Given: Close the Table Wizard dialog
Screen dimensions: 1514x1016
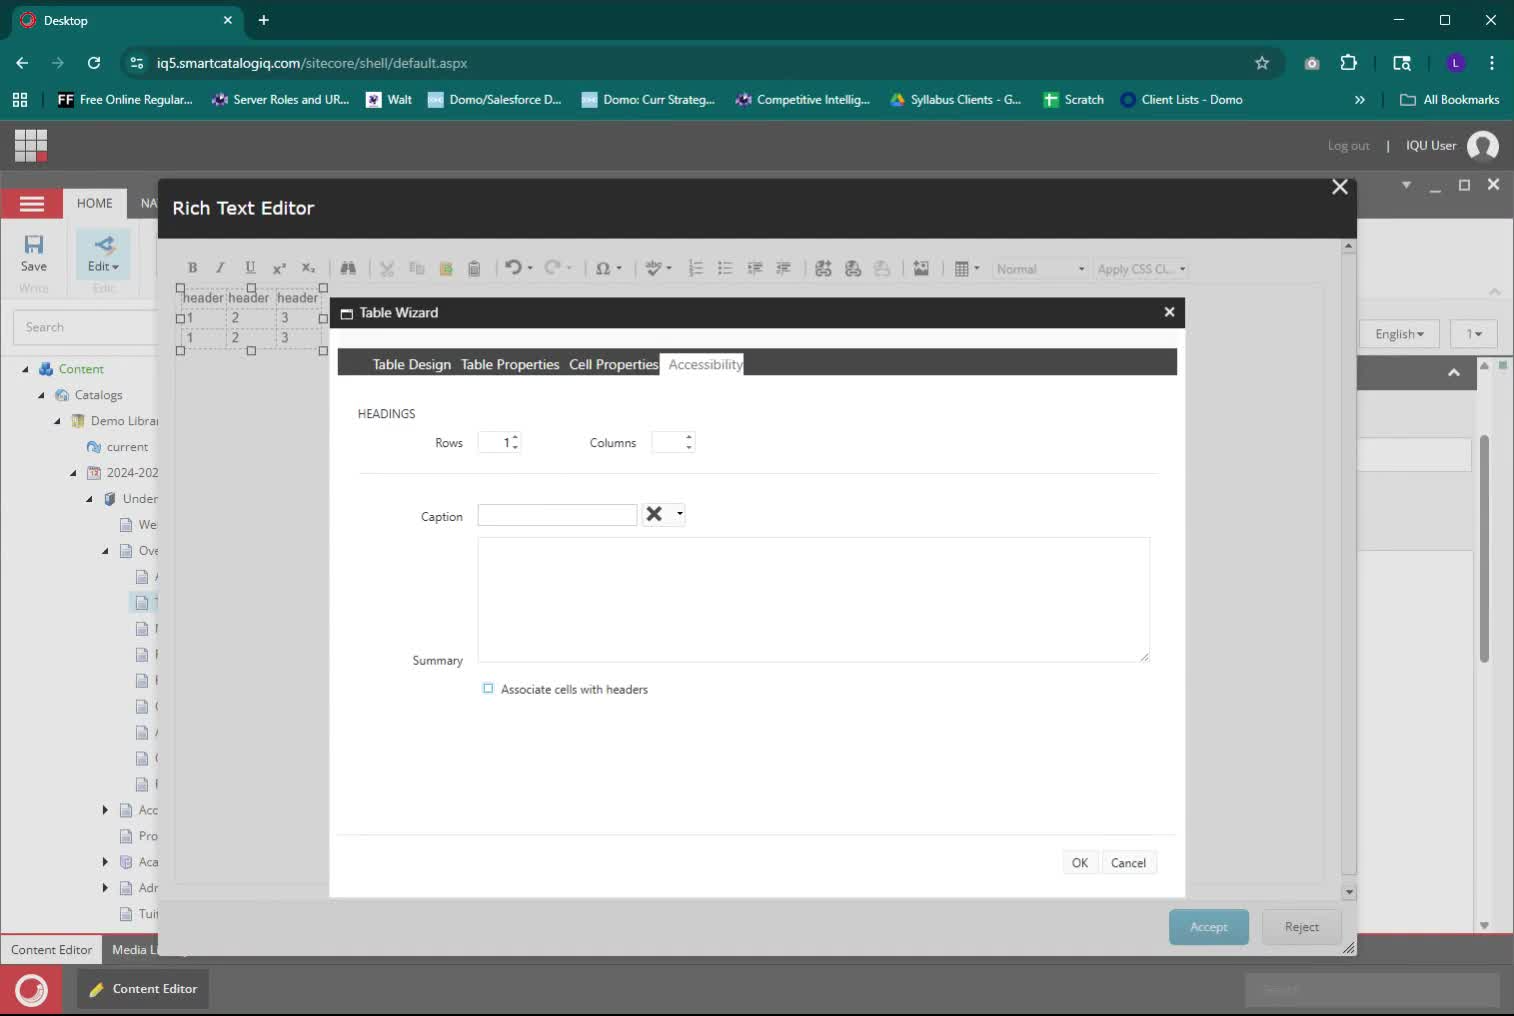Looking at the screenshot, I should 1169,312.
